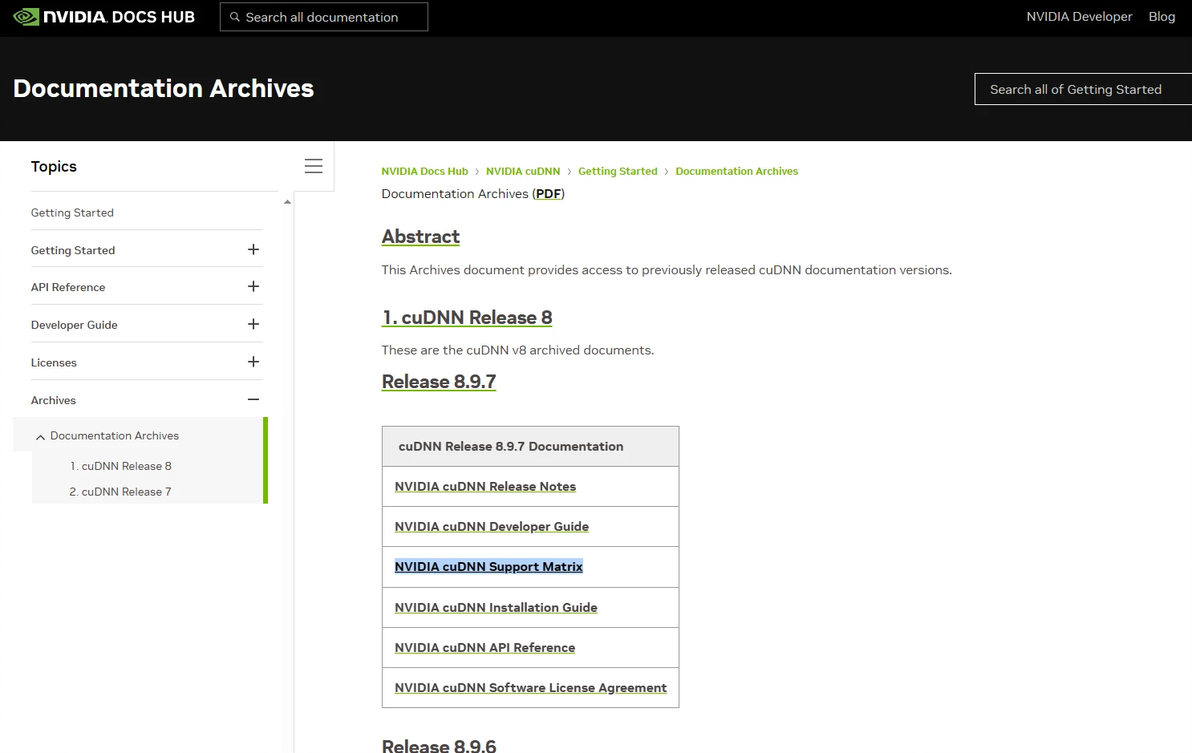
Task: Click the 1. cuDNN Release 8 heading
Action: pos(467,318)
